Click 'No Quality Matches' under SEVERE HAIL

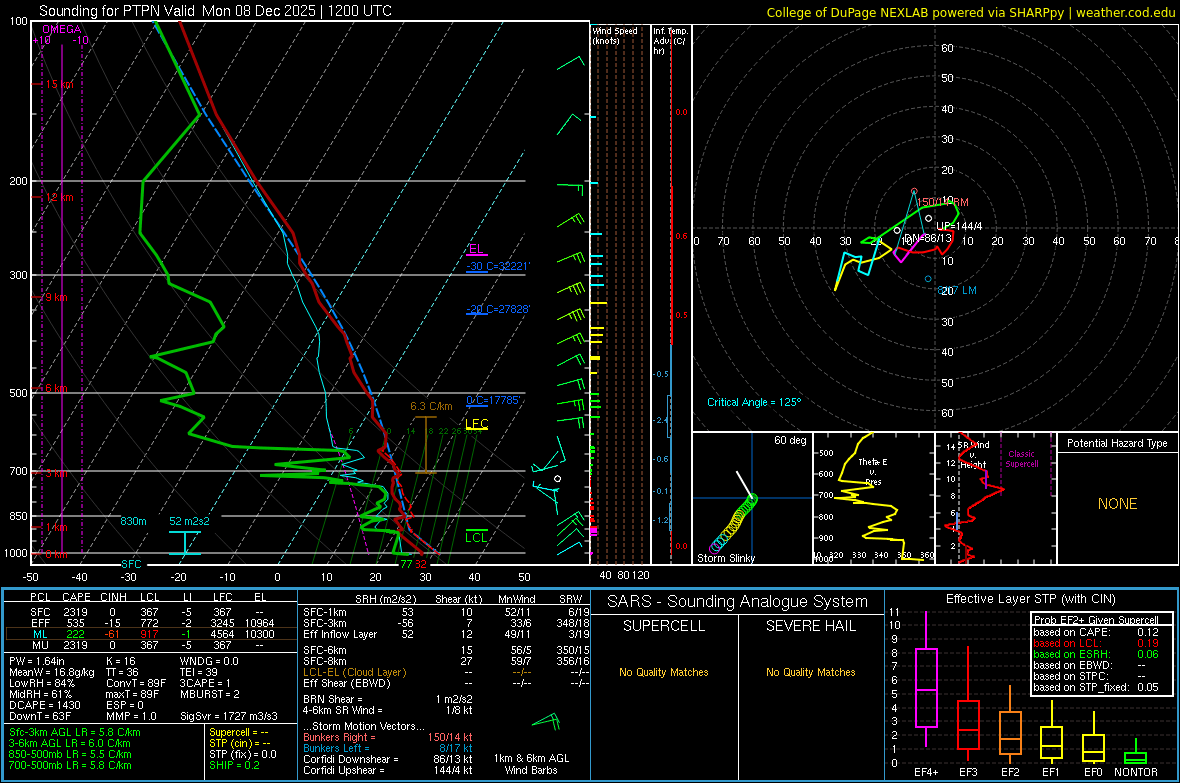[x=810, y=672]
